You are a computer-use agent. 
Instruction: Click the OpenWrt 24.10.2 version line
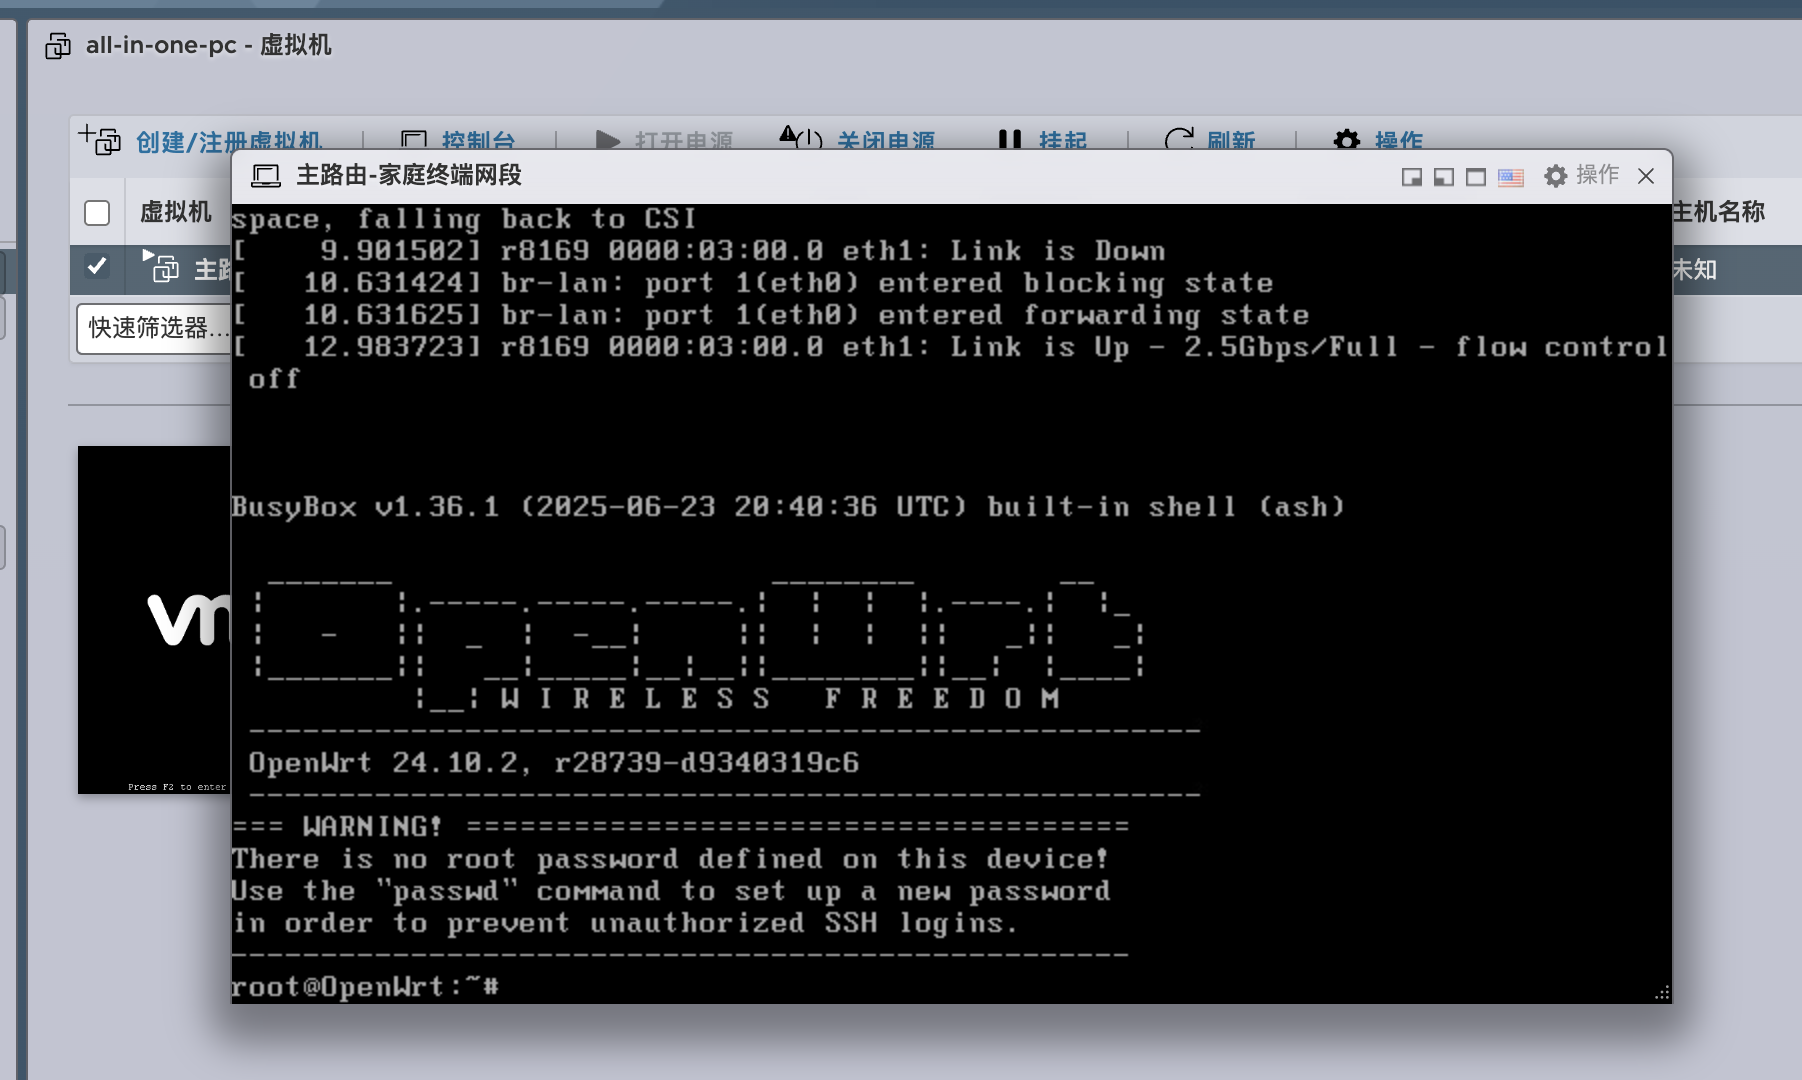pos(554,763)
